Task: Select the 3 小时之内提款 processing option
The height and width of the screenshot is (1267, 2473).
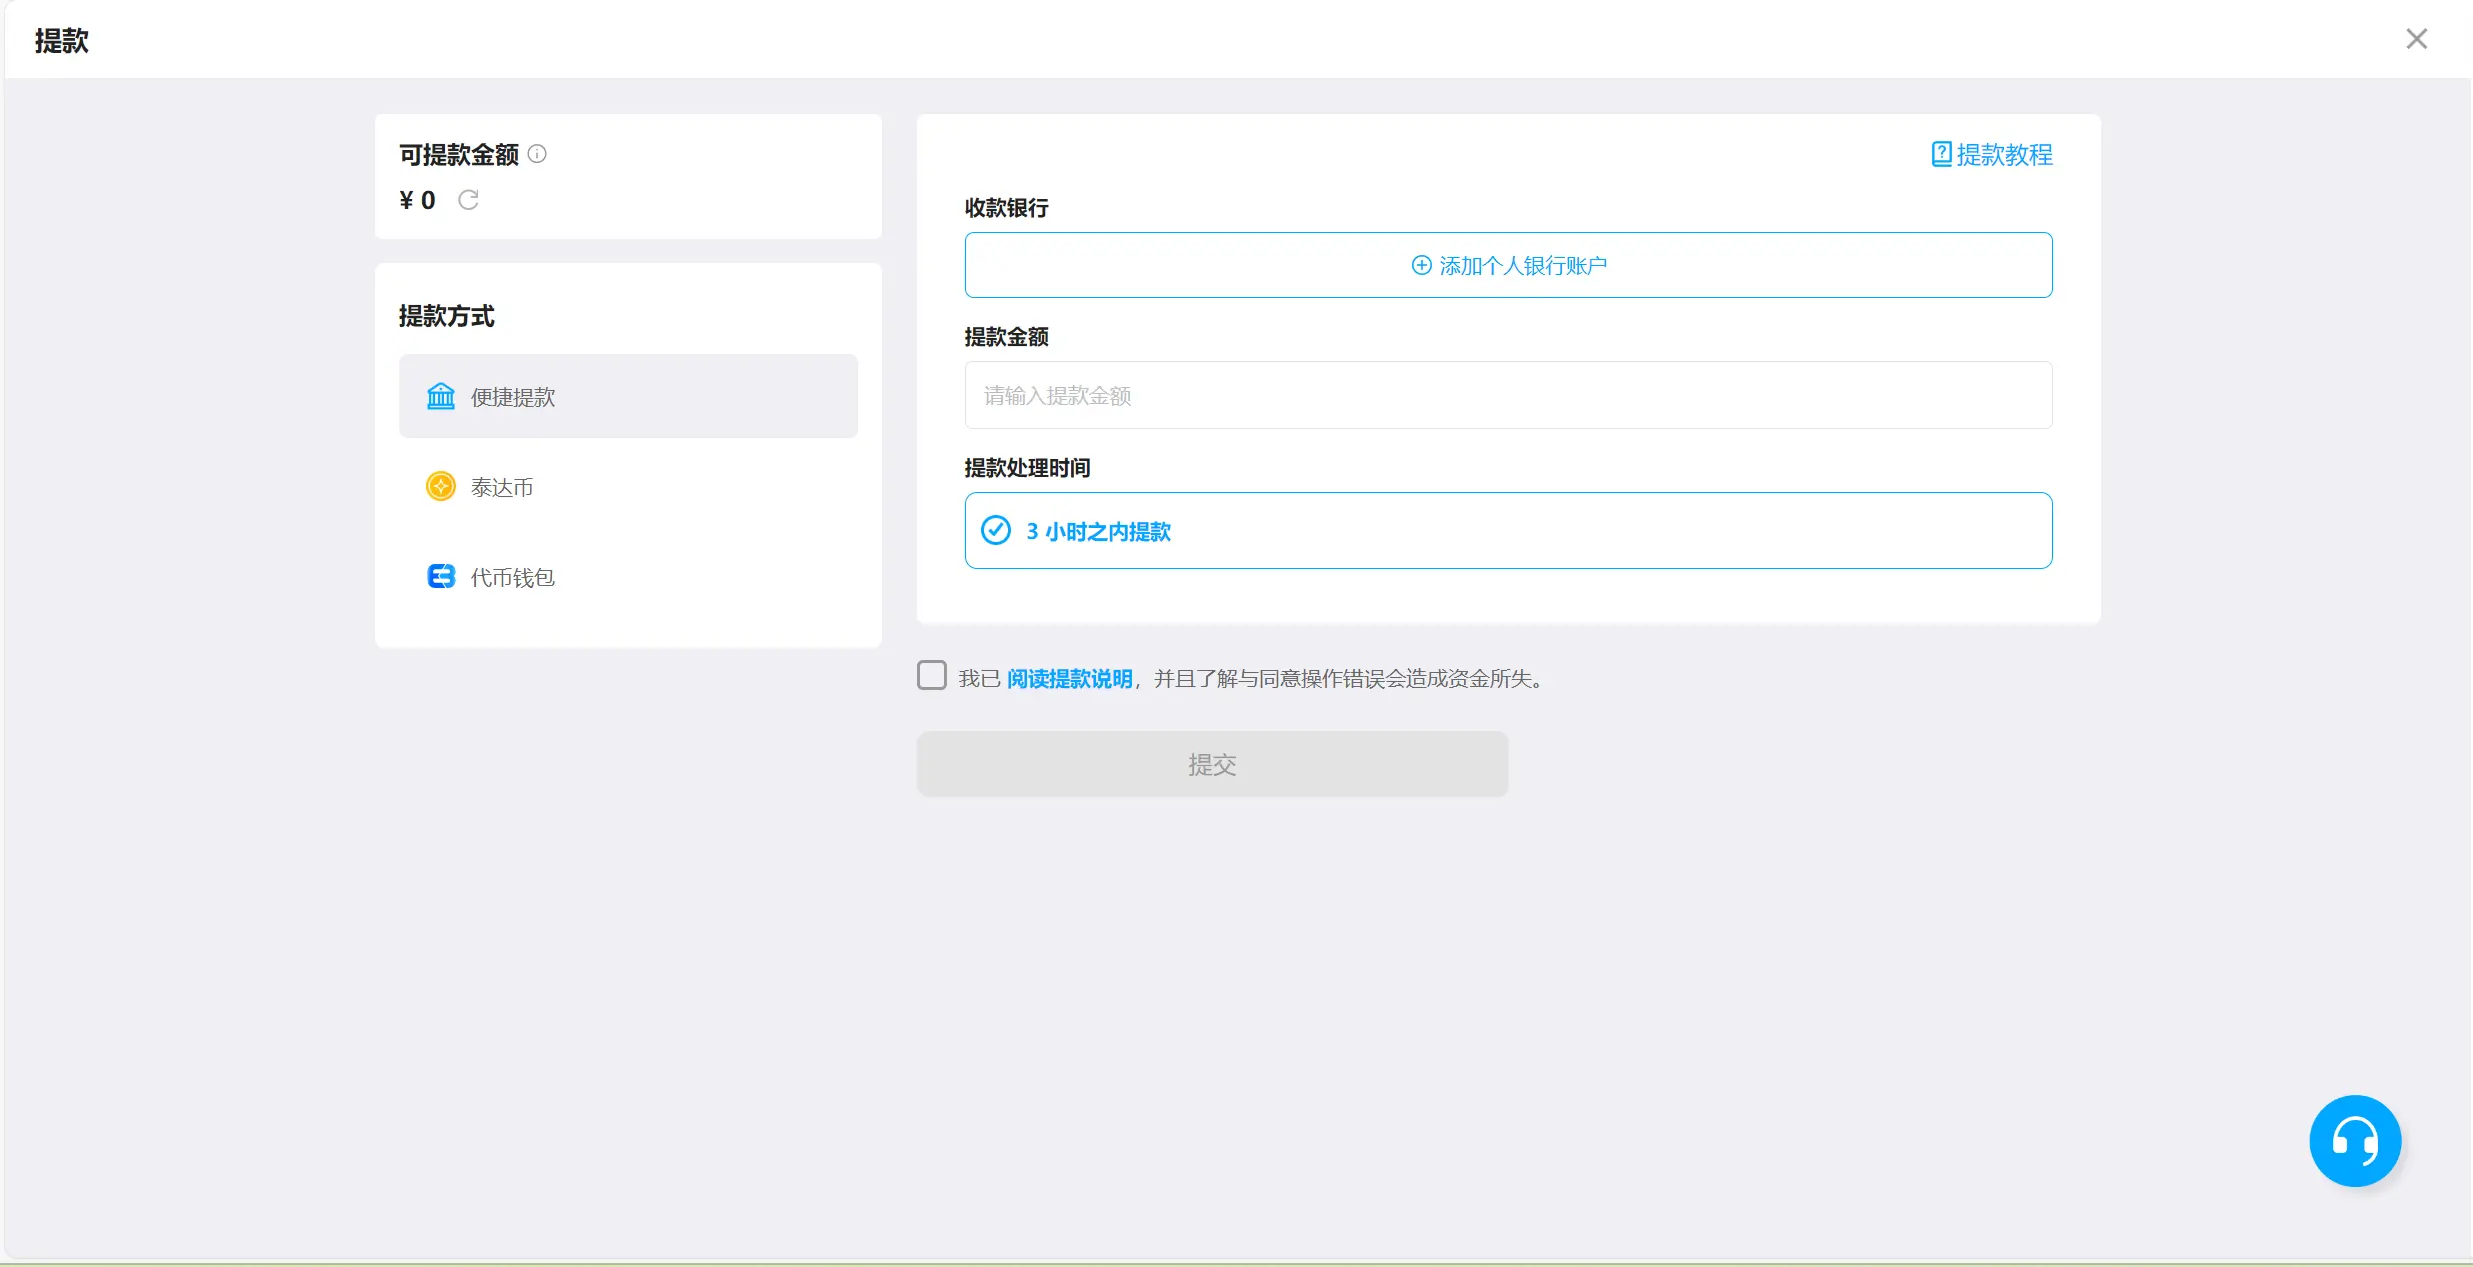Action: tap(1508, 530)
